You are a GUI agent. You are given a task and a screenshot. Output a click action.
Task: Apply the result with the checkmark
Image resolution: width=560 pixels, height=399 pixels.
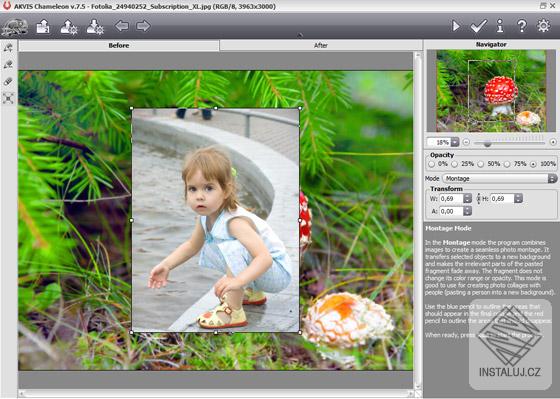click(x=478, y=26)
